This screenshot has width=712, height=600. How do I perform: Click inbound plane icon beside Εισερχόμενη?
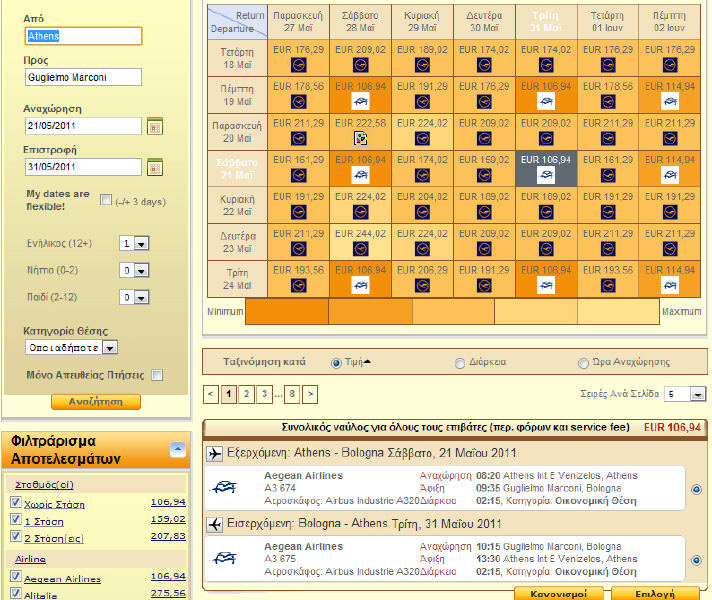(x=214, y=524)
